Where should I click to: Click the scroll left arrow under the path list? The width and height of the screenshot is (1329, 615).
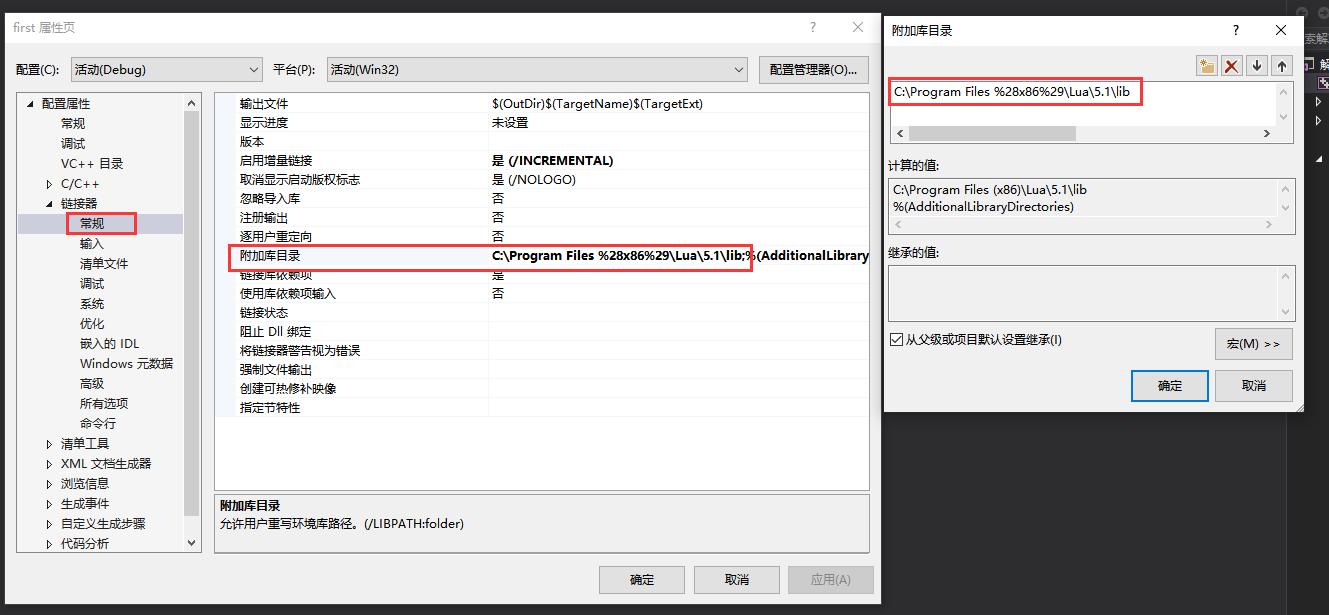899,134
